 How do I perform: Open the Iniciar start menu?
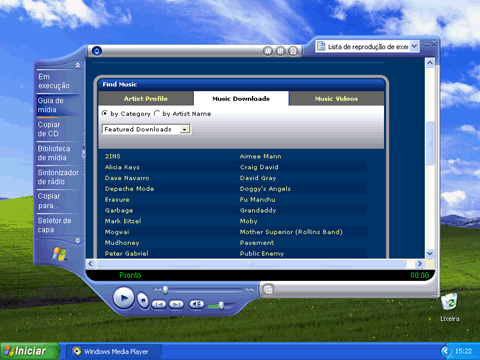pyautogui.click(x=30, y=351)
